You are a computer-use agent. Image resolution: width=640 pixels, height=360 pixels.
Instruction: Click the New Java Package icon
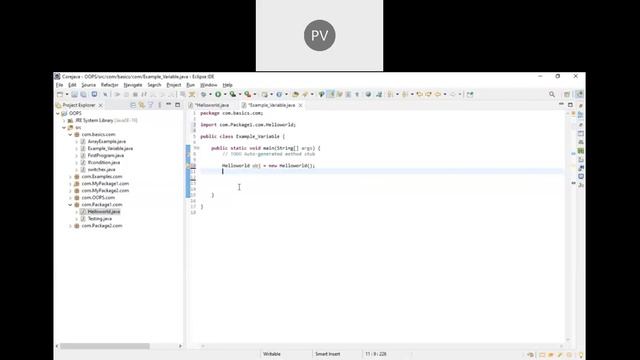pos(264,94)
